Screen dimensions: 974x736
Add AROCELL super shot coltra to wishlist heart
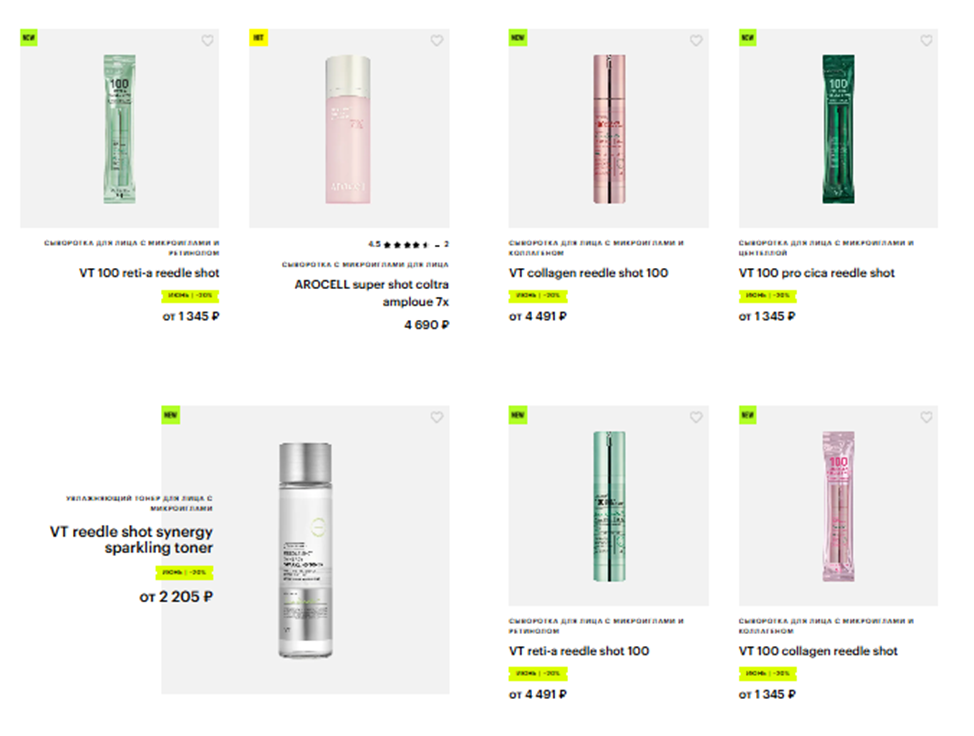point(437,40)
